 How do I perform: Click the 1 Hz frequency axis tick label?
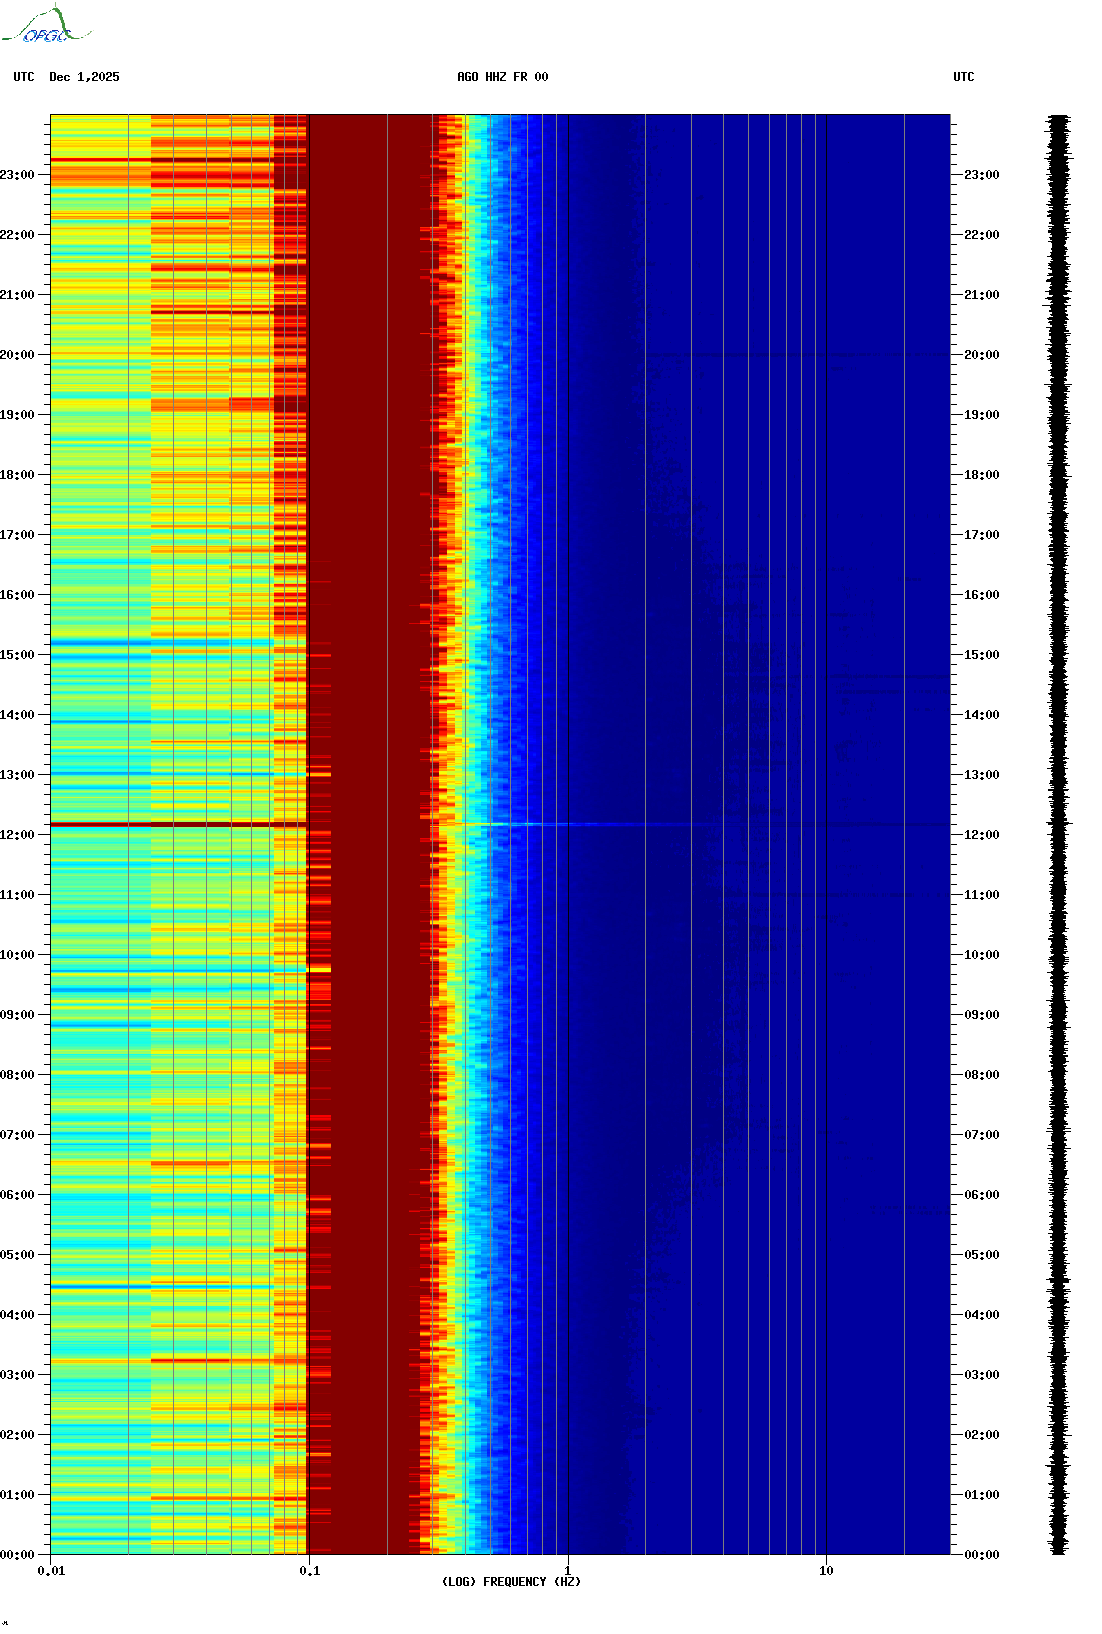click(x=568, y=1570)
